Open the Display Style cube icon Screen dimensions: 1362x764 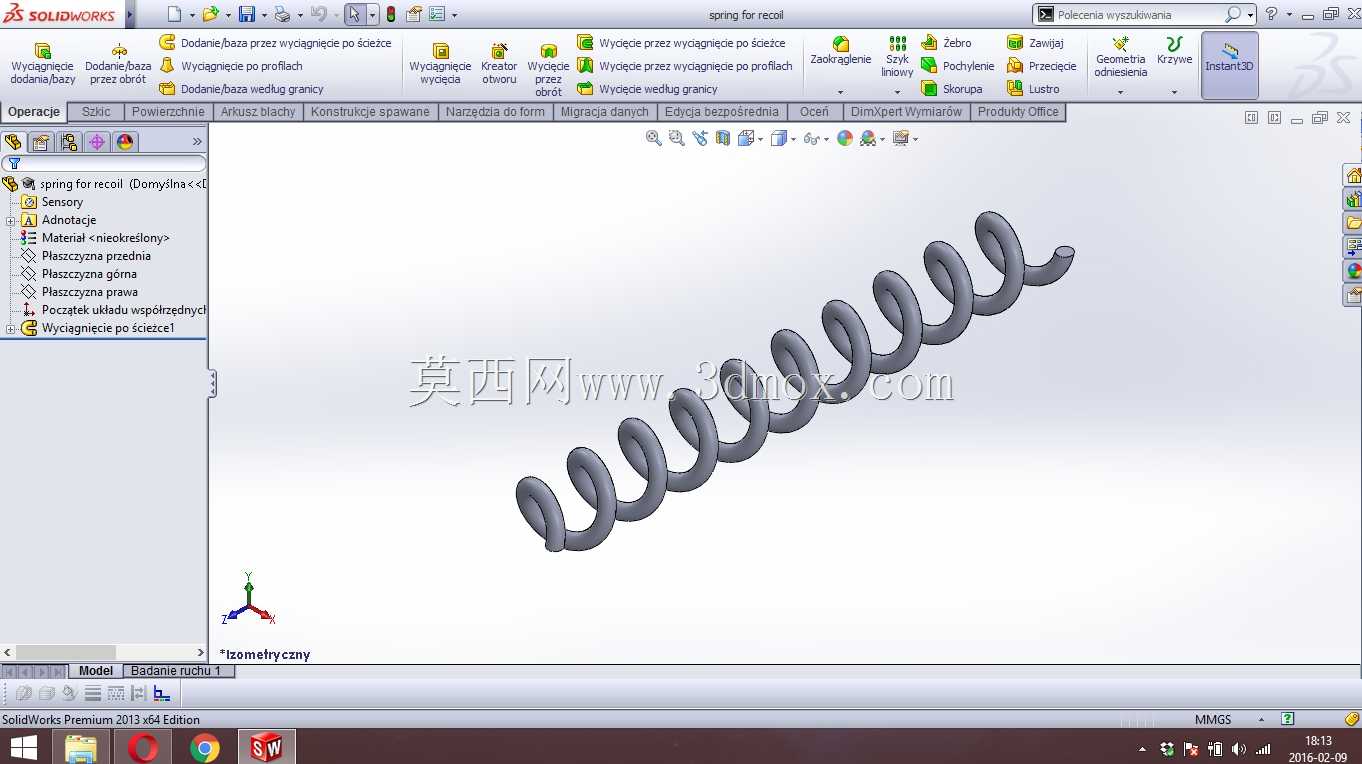click(x=779, y=138)
